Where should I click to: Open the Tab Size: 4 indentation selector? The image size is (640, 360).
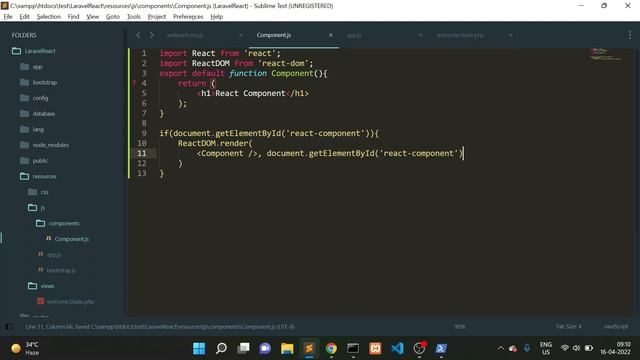coord(568,327)
